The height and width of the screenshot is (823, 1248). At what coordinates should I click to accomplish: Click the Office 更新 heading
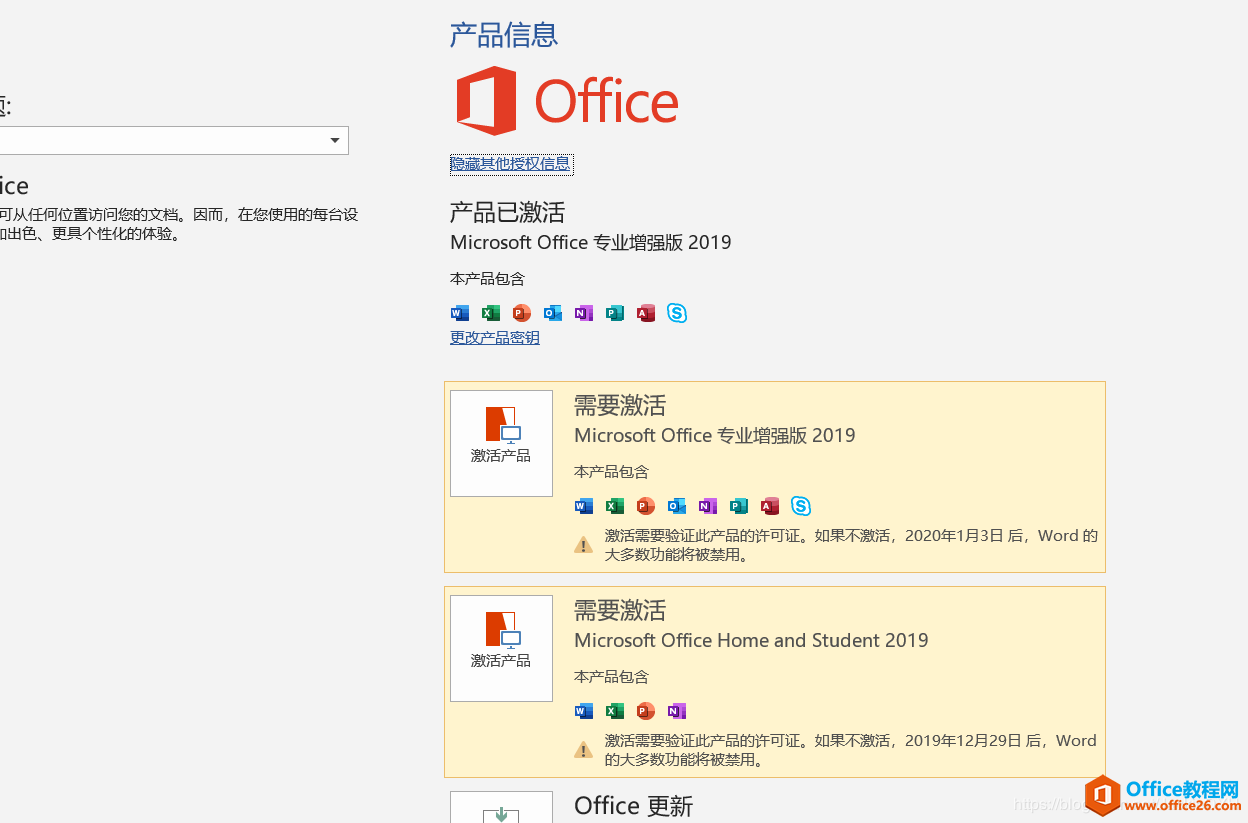pyautogui.click(x=634, y=806)
